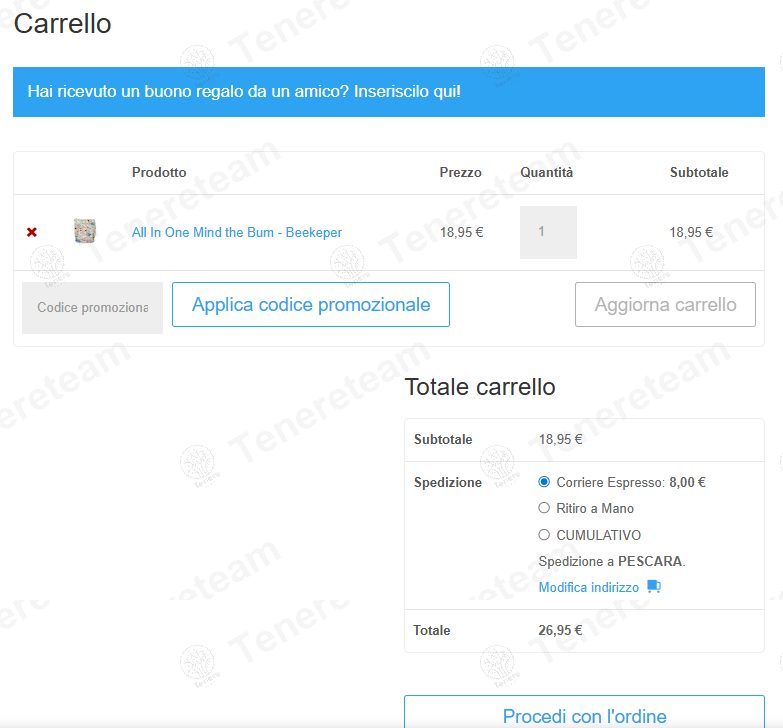Select CUMULATIVO shipping option
The image size is (783, 728).
(x=544, y=535)
